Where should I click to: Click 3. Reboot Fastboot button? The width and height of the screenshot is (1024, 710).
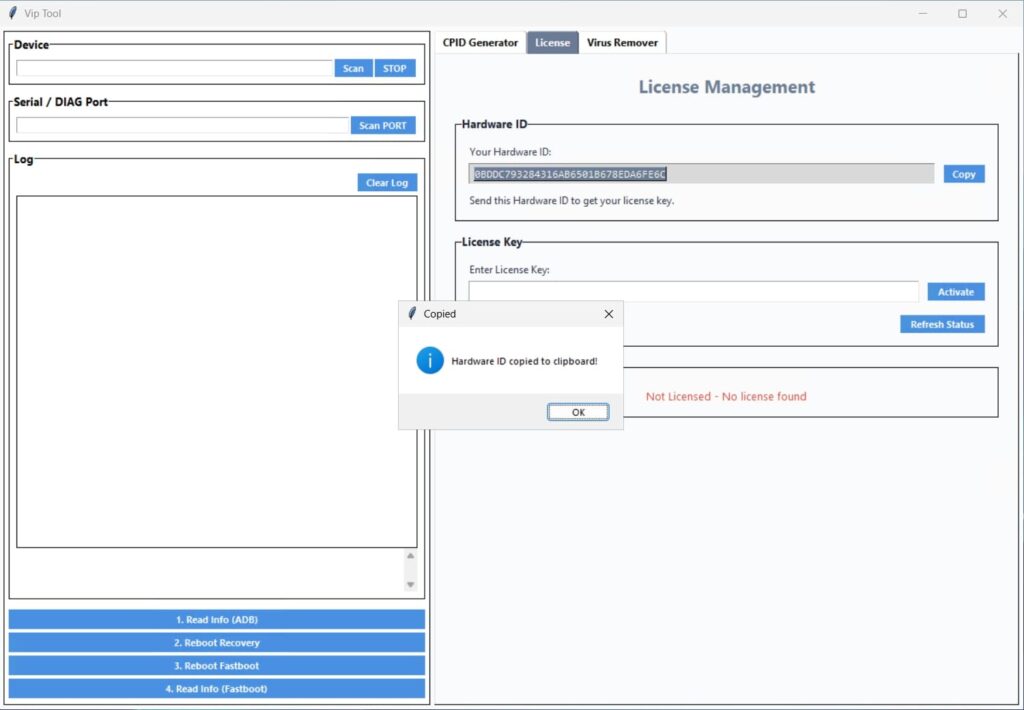(x=217, y=666)
